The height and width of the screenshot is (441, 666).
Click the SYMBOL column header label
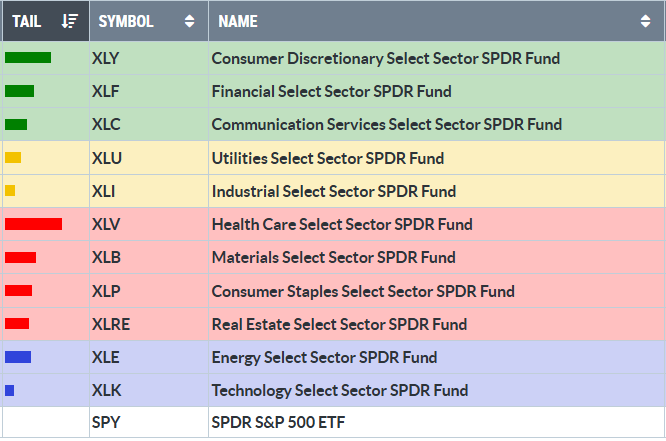click(x=125, y=21)
